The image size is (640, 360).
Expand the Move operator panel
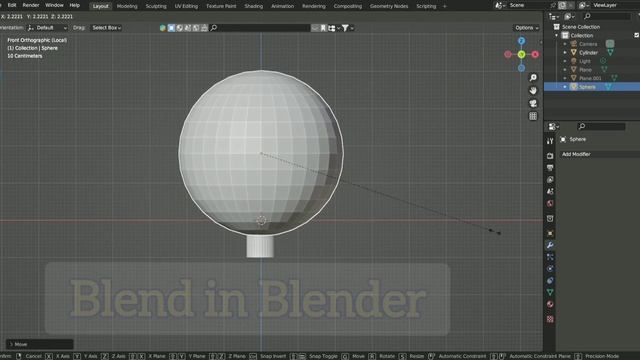pos(40,344)
